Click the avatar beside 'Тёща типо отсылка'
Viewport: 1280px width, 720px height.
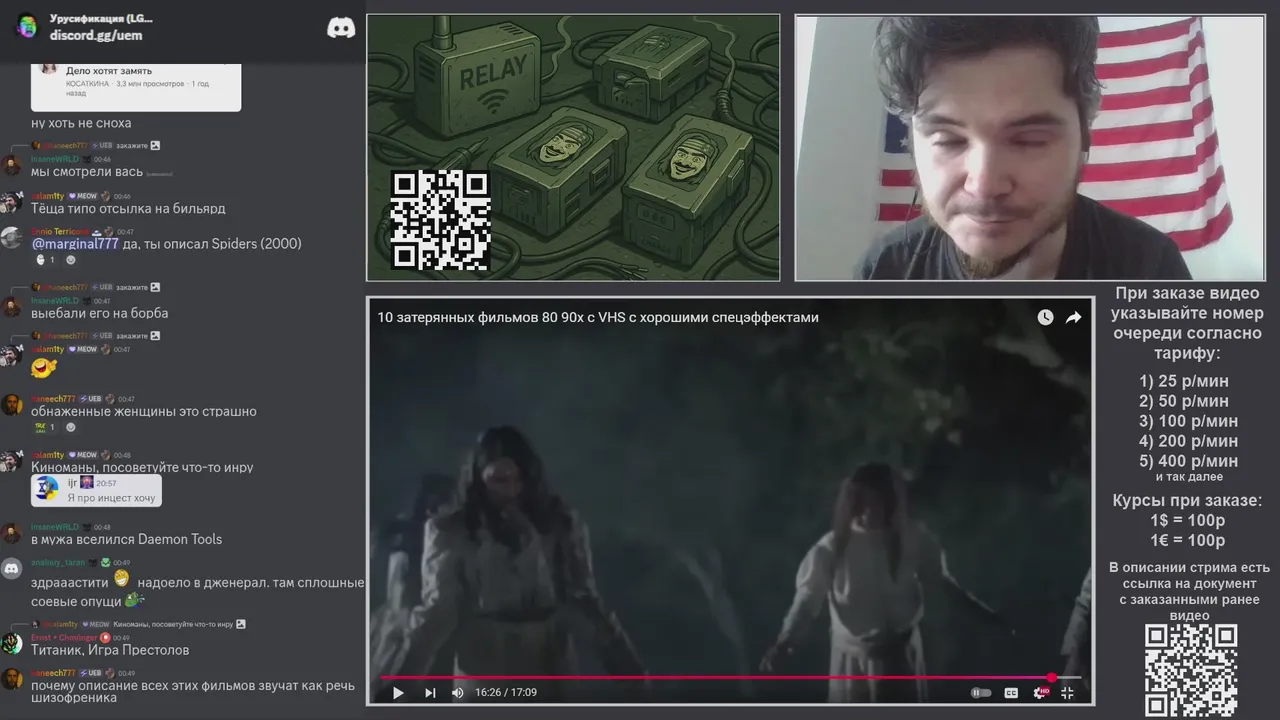pyautogui.click(x=12, y=203)
